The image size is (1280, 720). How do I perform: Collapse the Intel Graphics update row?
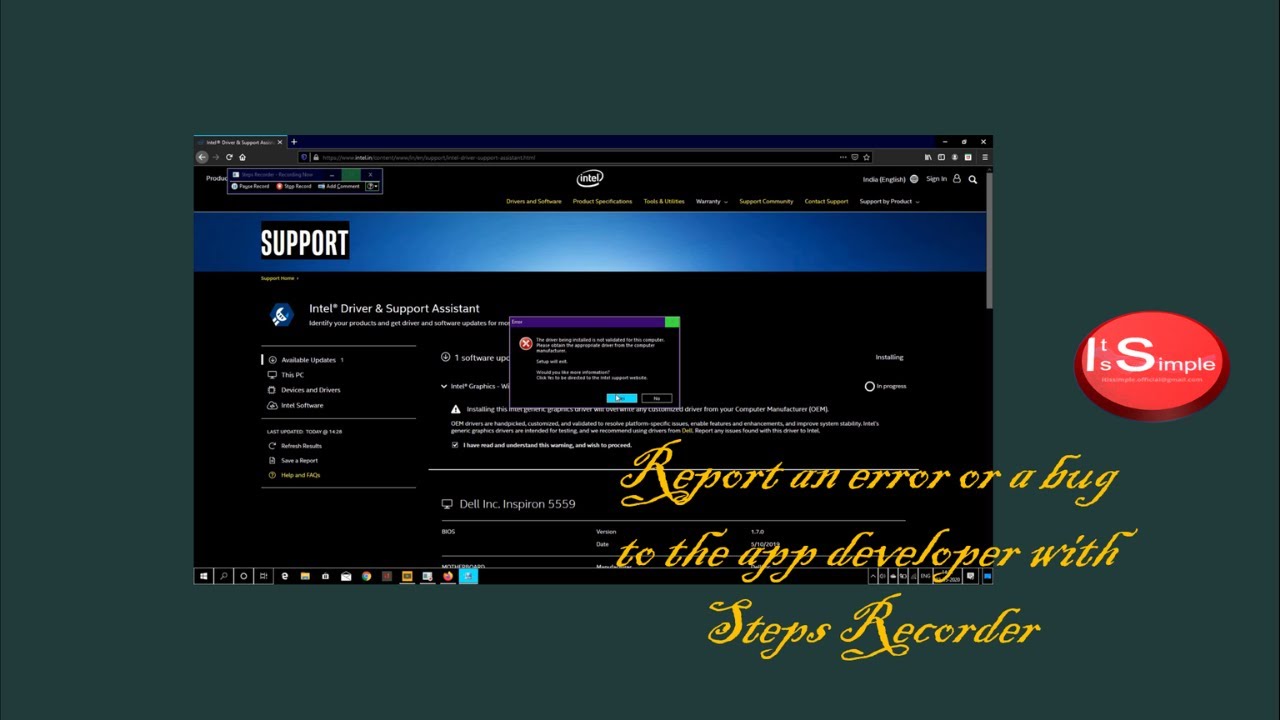[444, 386]
